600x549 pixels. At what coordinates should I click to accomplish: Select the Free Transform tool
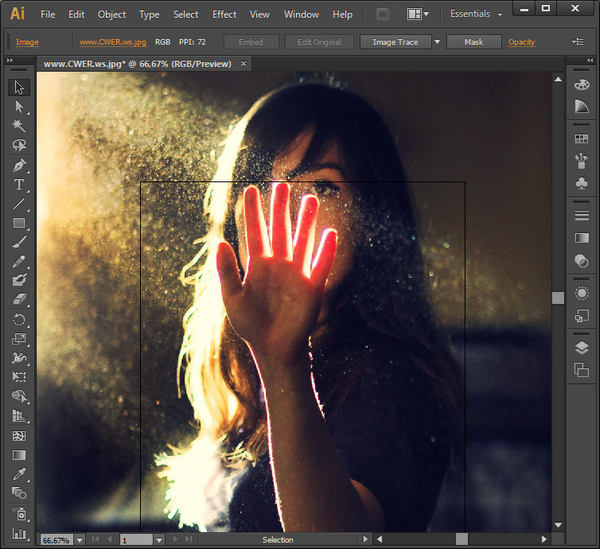[x=19, y=377]
